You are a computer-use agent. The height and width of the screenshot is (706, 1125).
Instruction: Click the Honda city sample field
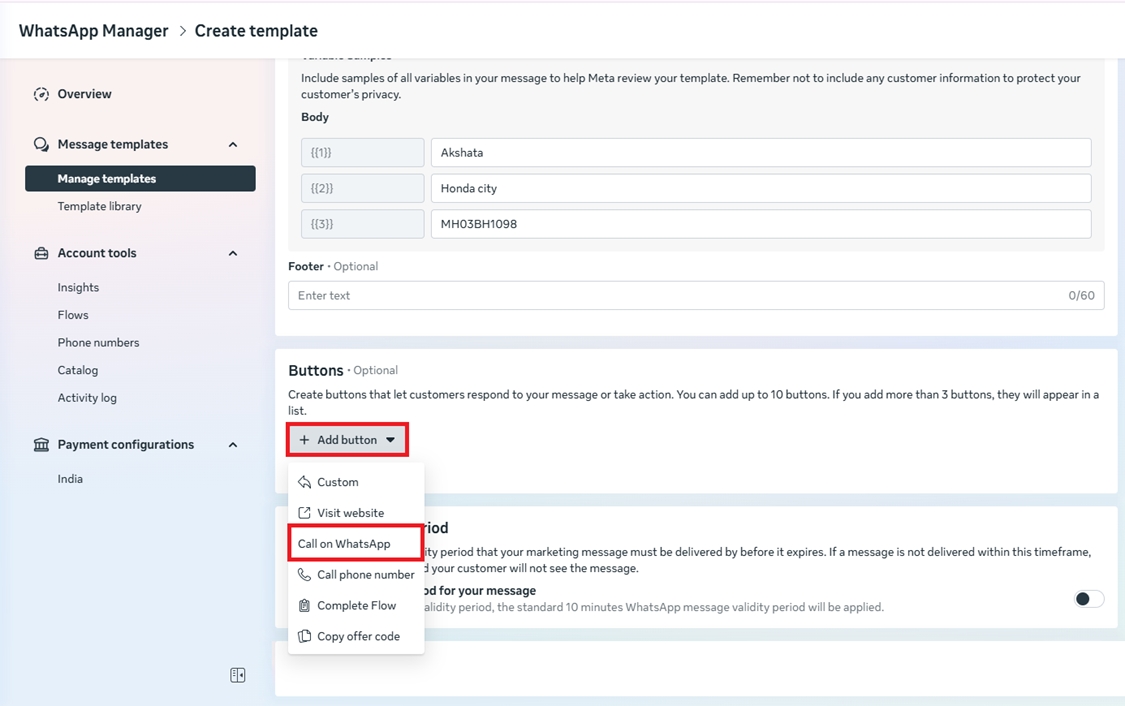pyautogui.click(x=760, y=188)
